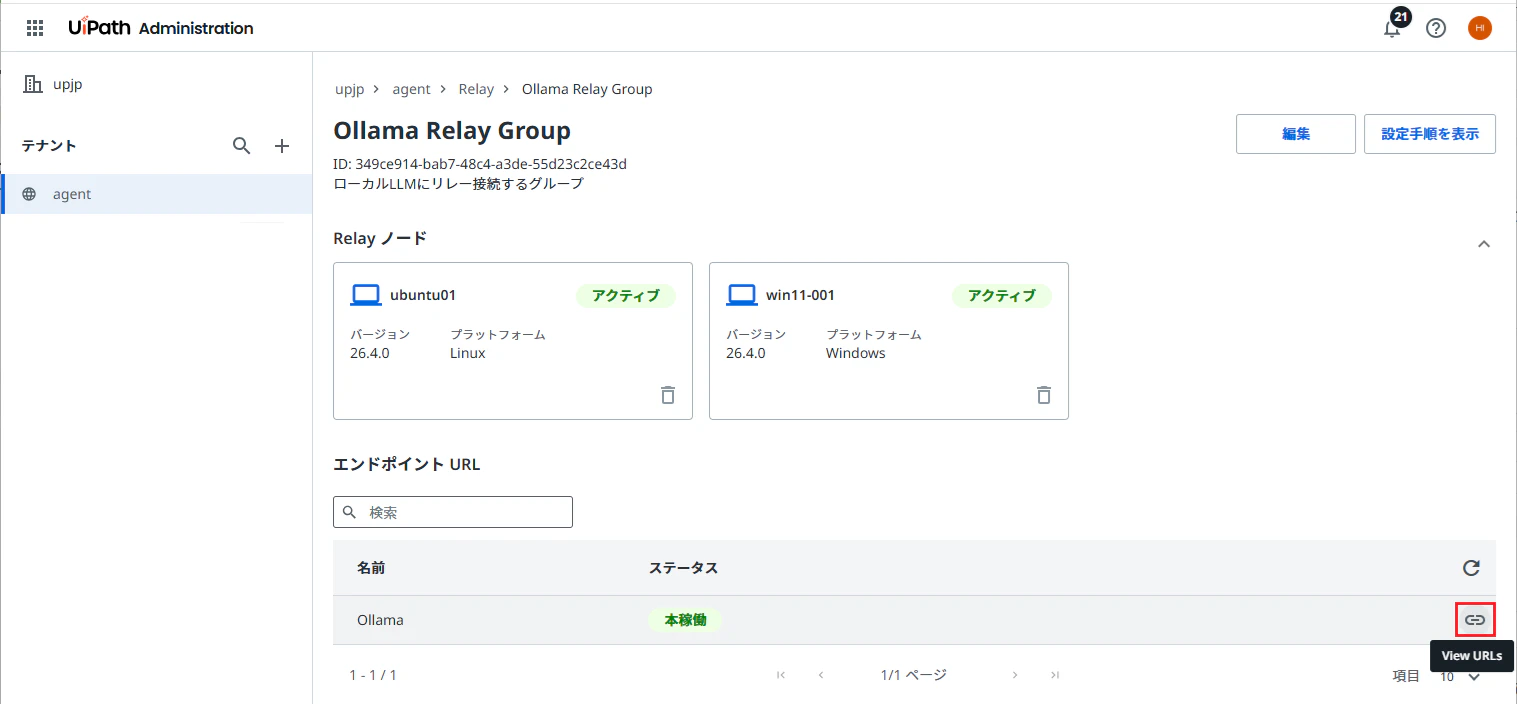Select the agent tenant in sidebar
This screenshot has height=704, width=1517.
pos(157,194)
